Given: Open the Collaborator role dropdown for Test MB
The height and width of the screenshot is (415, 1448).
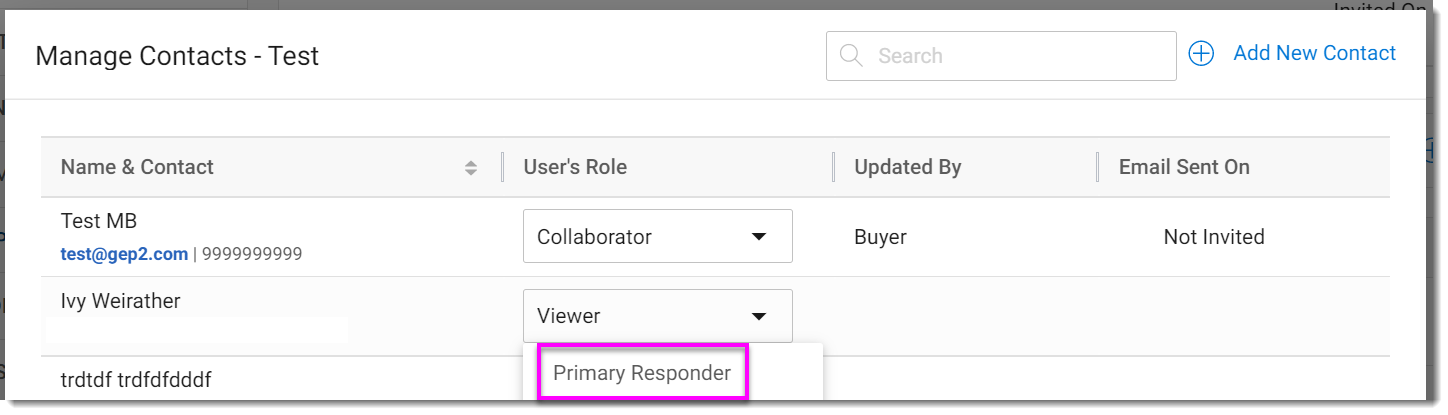Looking at the screenshot, I should click(657, 237).
